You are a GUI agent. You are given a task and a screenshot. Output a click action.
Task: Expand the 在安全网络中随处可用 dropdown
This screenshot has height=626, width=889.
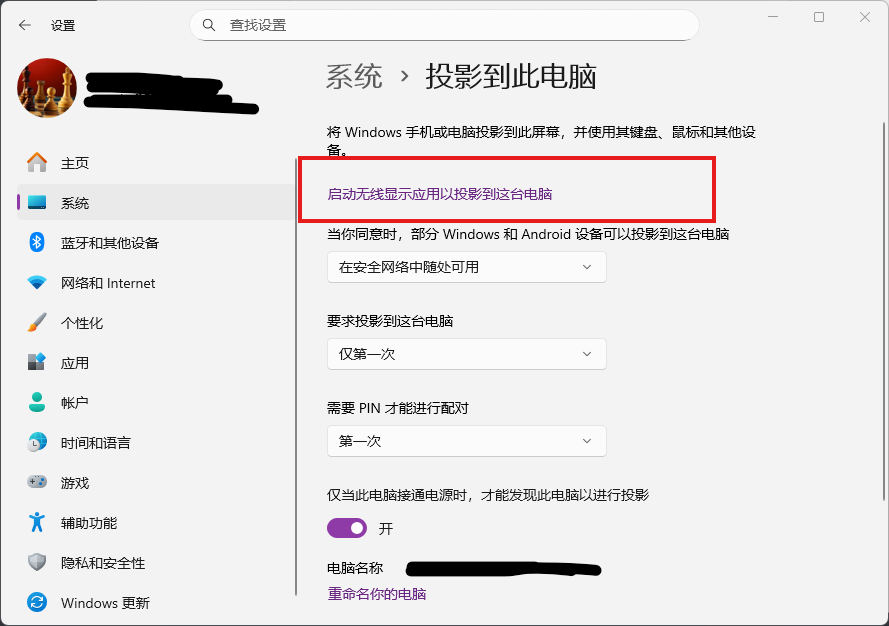466,267
